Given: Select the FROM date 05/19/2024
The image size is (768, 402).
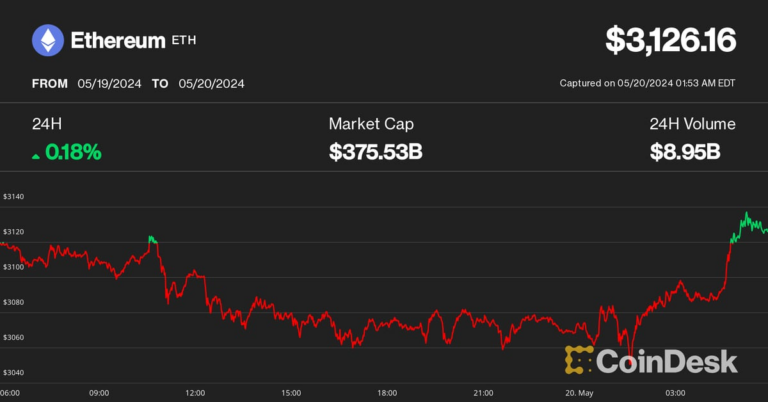Looking at the screenshot, I should click(x=107, y=84).
